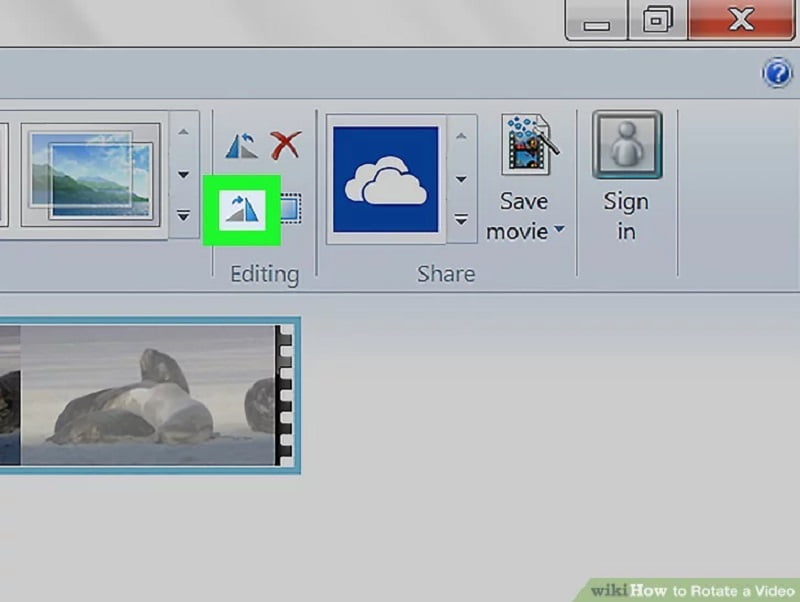Share the movie to OneDrive
The height and width of the screenshot is (602, 800).
pyautogui.click(x=386, y=179)
